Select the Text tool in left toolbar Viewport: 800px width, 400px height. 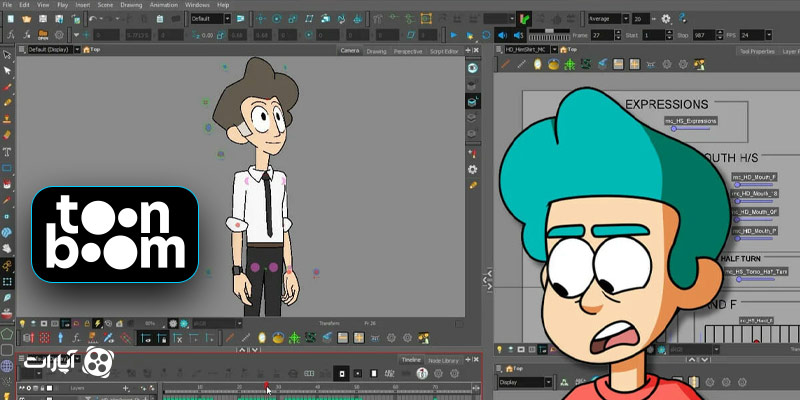tap(7, 152)
